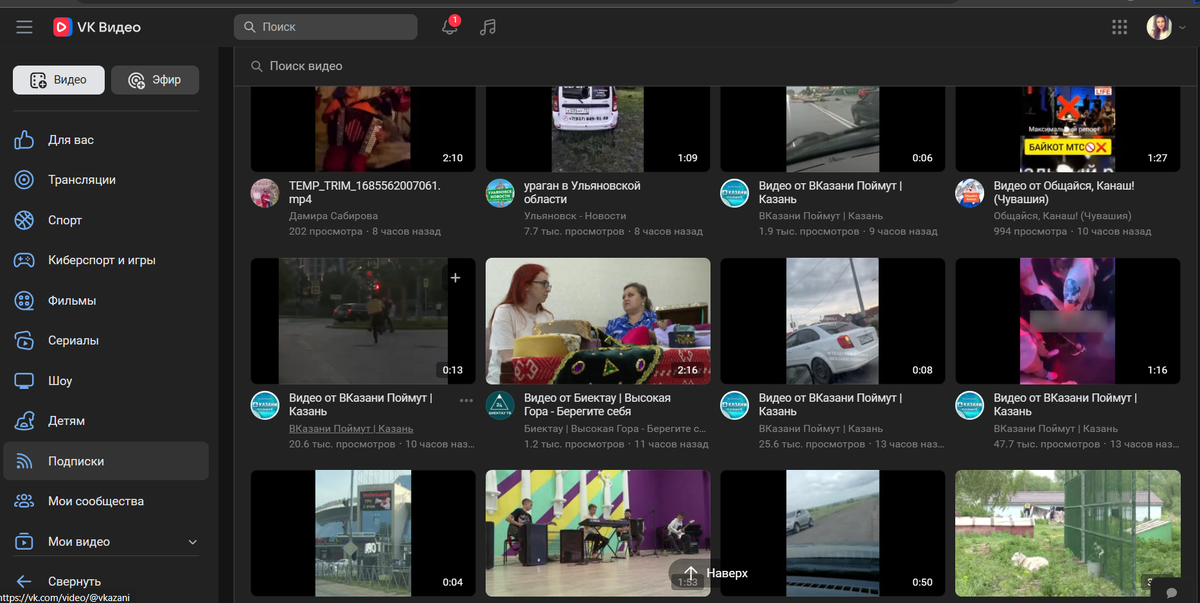Click the Сериалы icon
Image resolution: width=1200 pixels, height=603 pixels.
click(x=25, y=340)
